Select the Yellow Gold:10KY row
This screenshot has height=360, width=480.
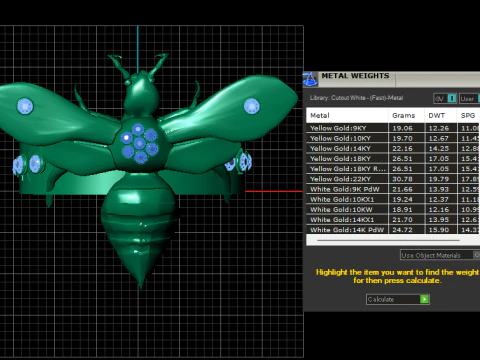click(393, 138)
